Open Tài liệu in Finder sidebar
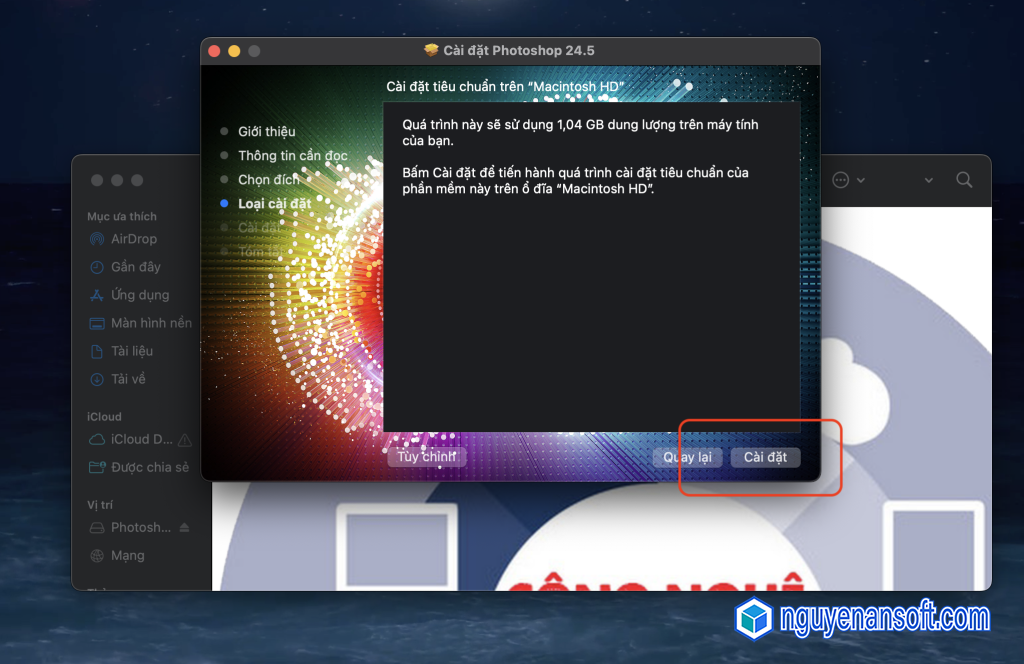 (132, 351)
